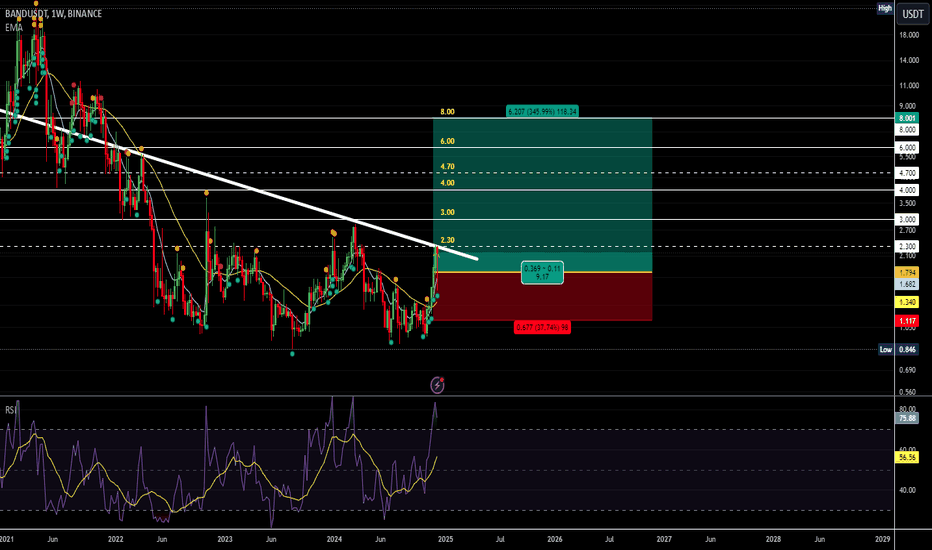
Task: Click the red 1.117 stop price tag
Action: tap(907, 321)
